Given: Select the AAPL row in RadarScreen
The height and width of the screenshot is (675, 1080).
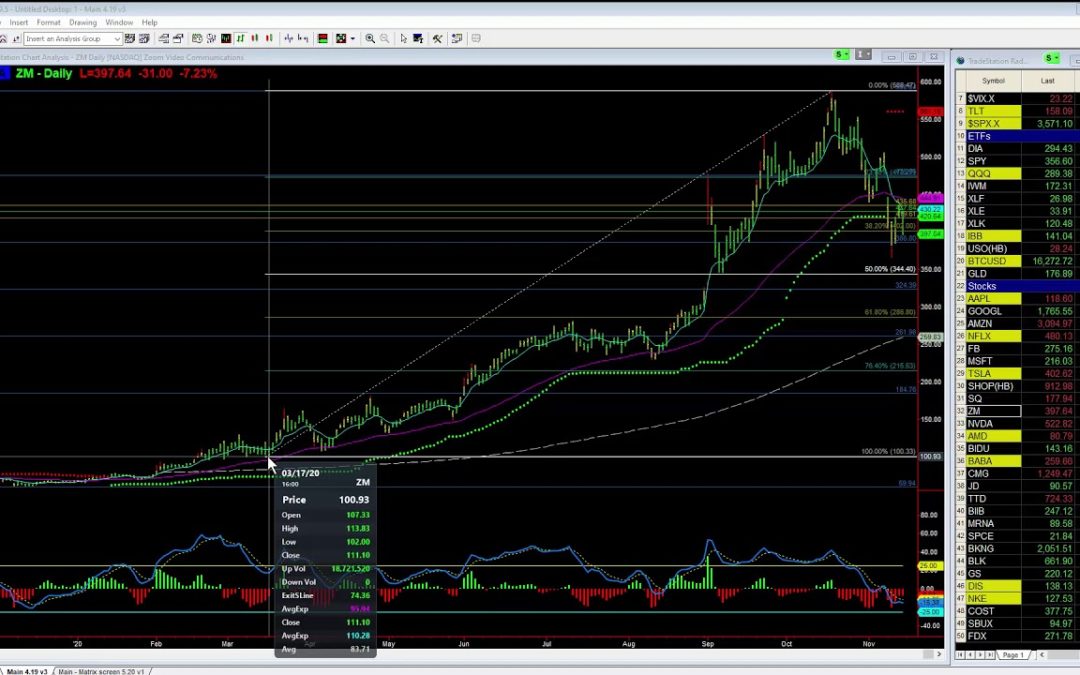Looking at the screenshot, I should (x=1017, y=298).
